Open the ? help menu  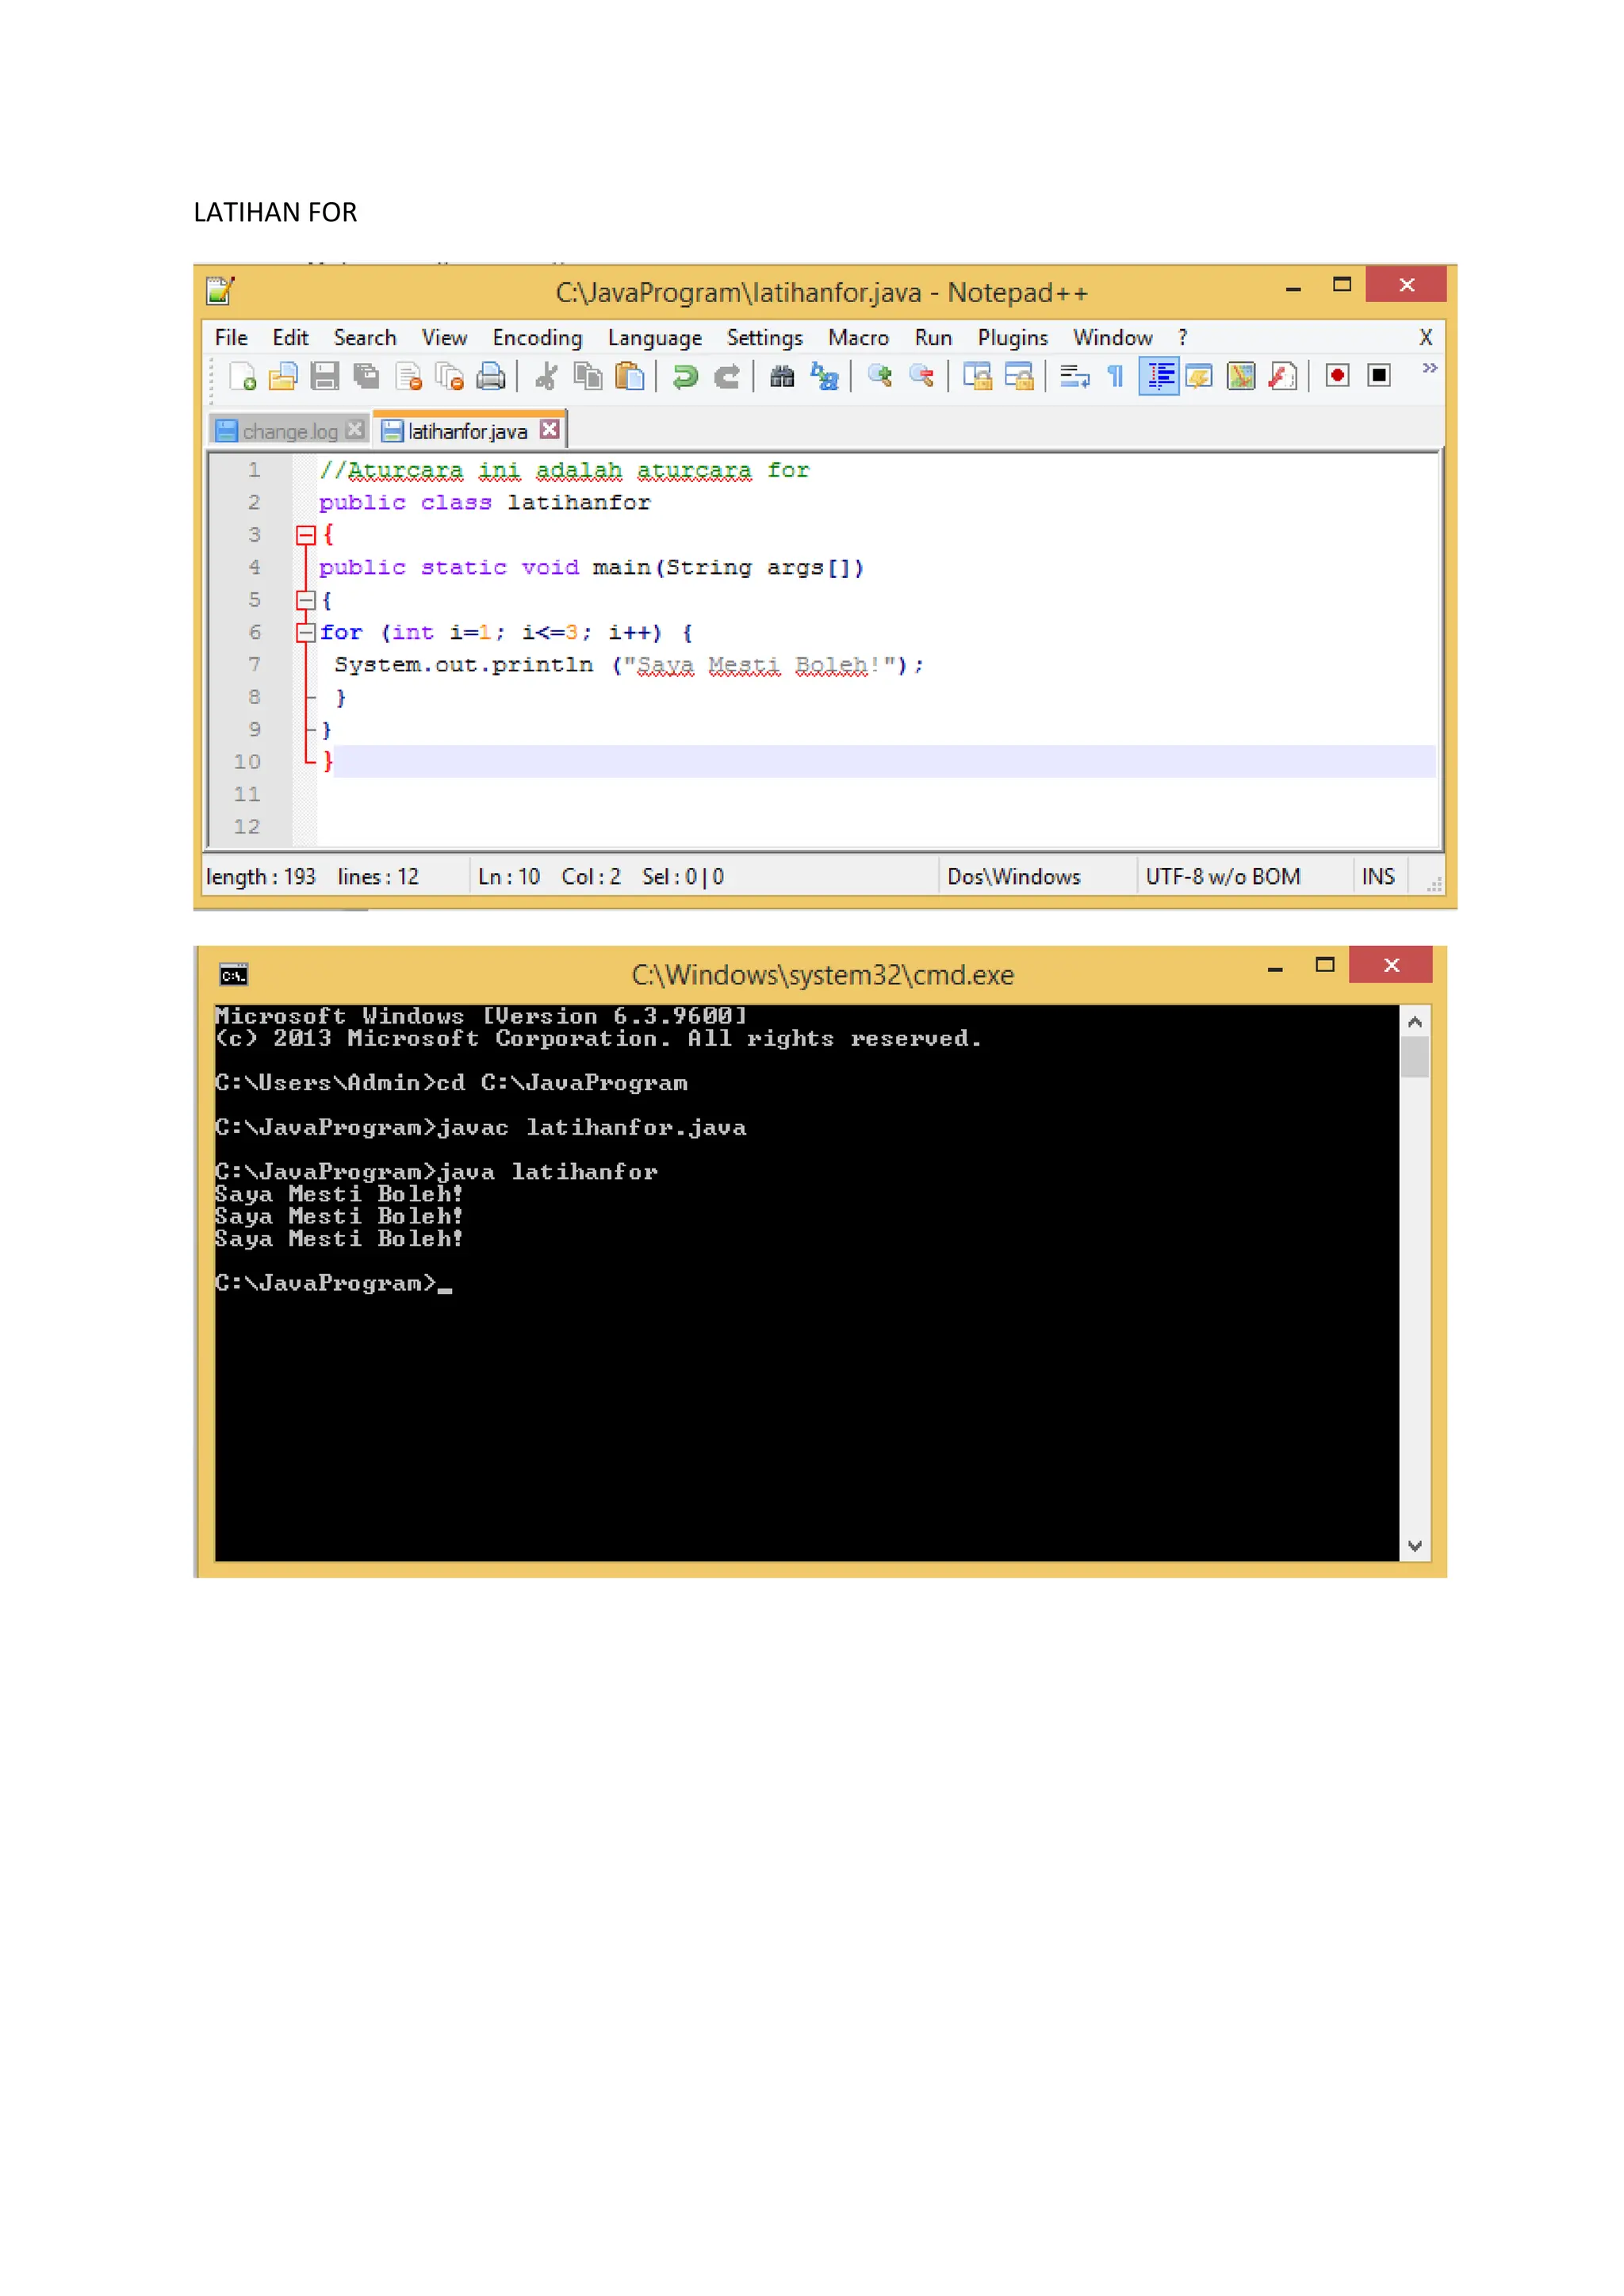click(x=1182, y=338)
